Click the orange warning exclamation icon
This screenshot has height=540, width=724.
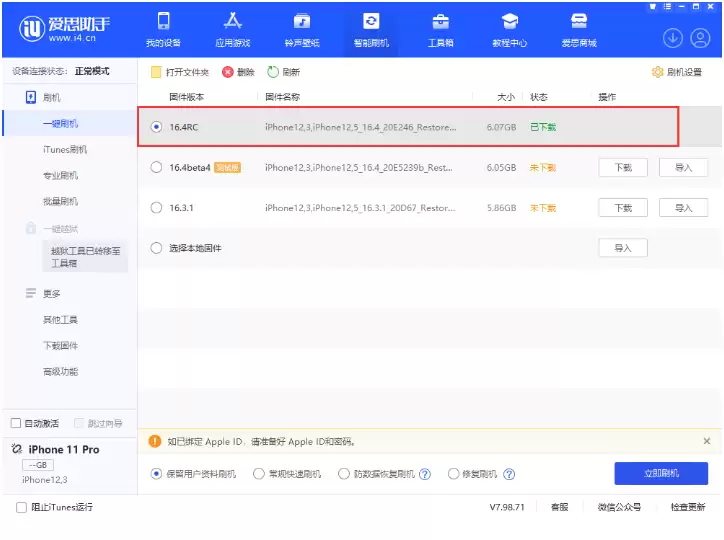(x=155, y=441)
